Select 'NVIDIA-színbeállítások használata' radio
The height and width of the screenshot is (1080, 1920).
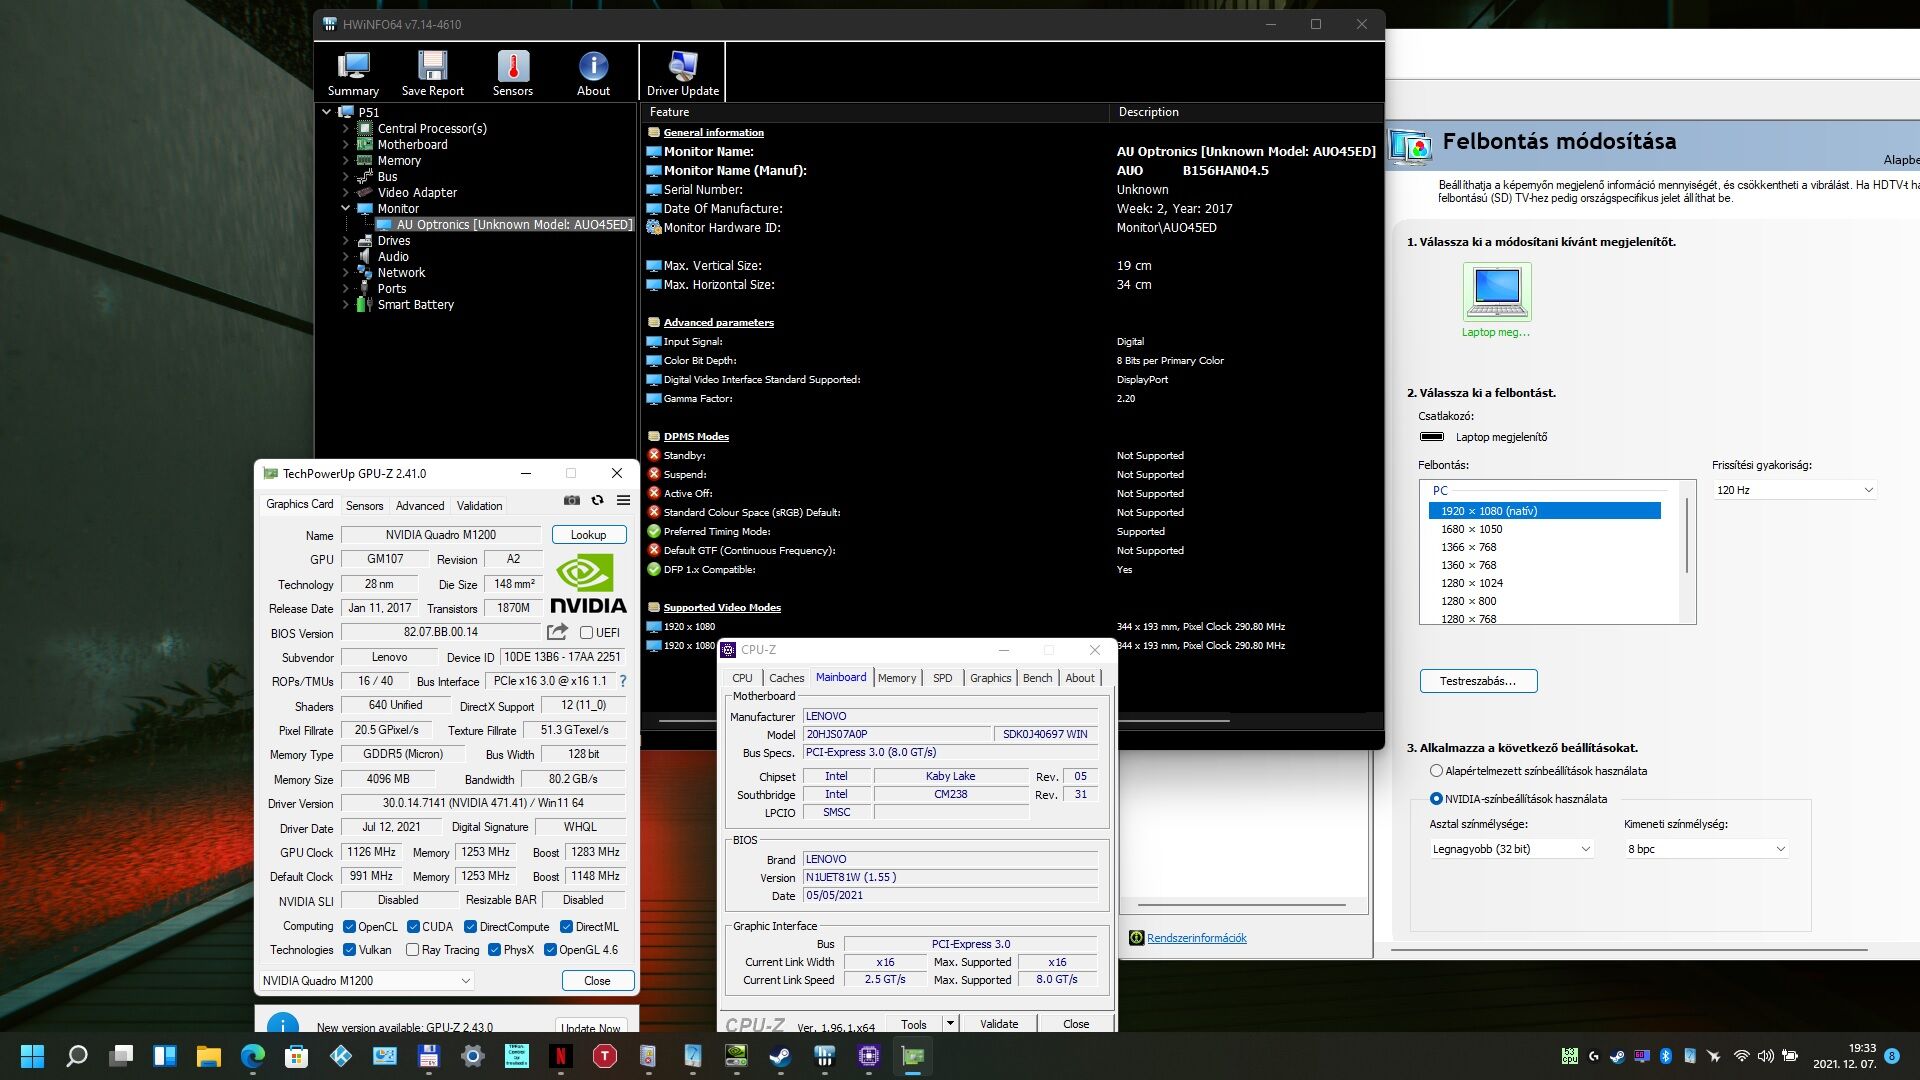coord(1436,799)
